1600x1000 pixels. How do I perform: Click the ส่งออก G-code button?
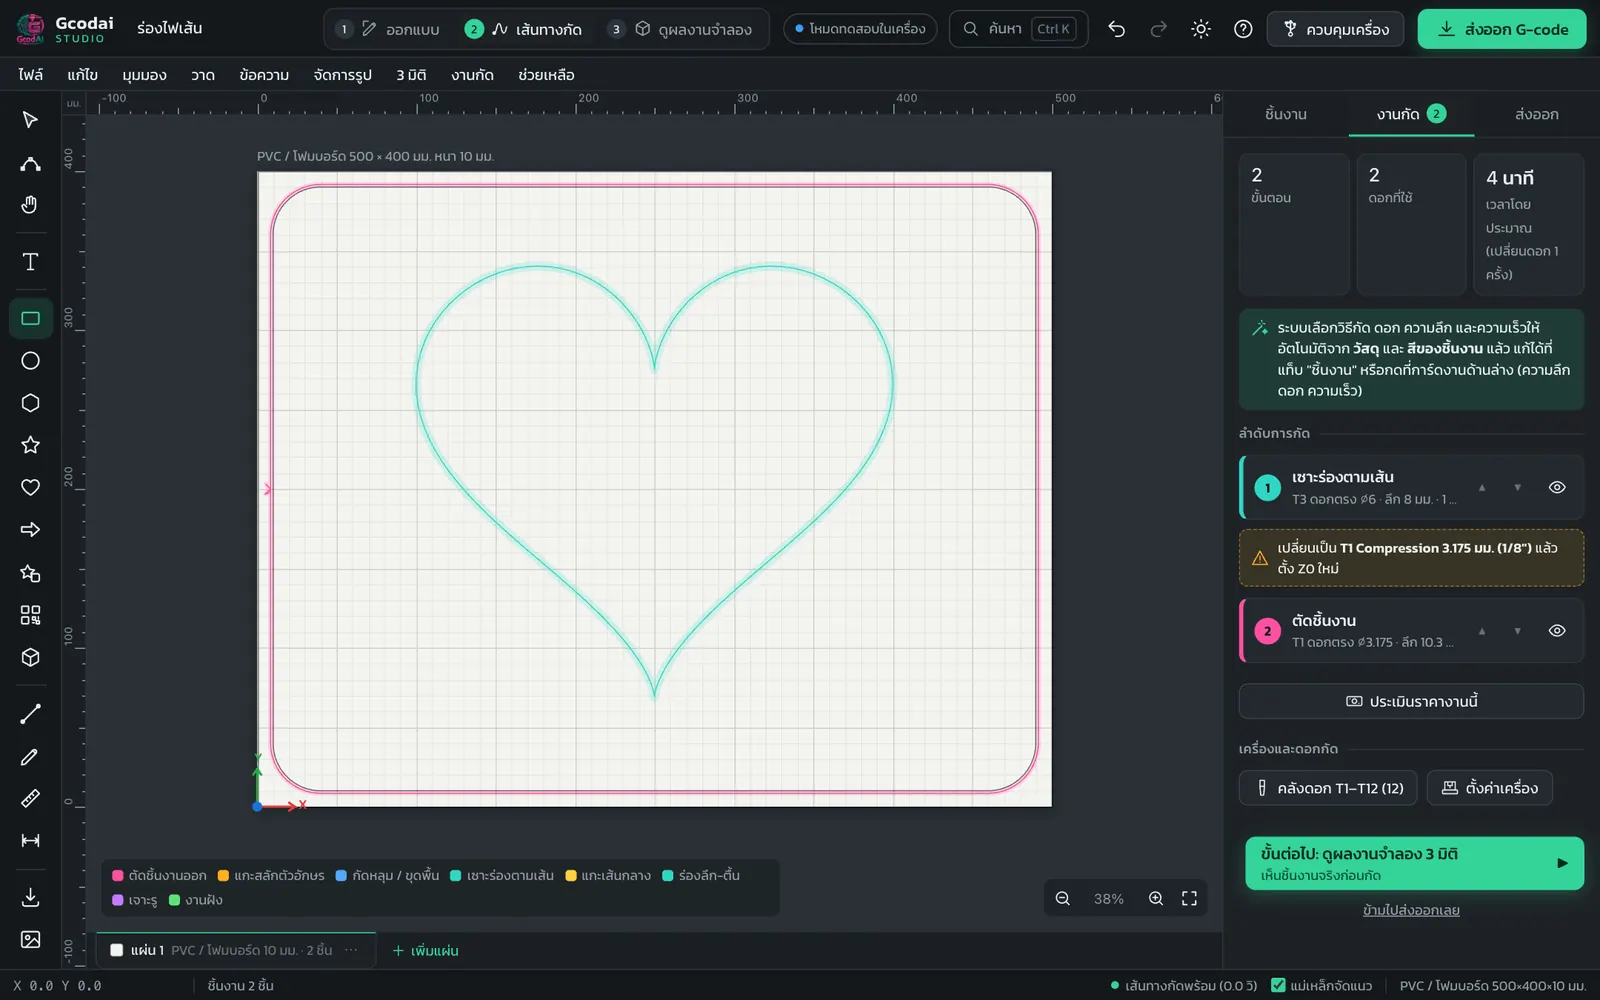tap(1502, 29)
